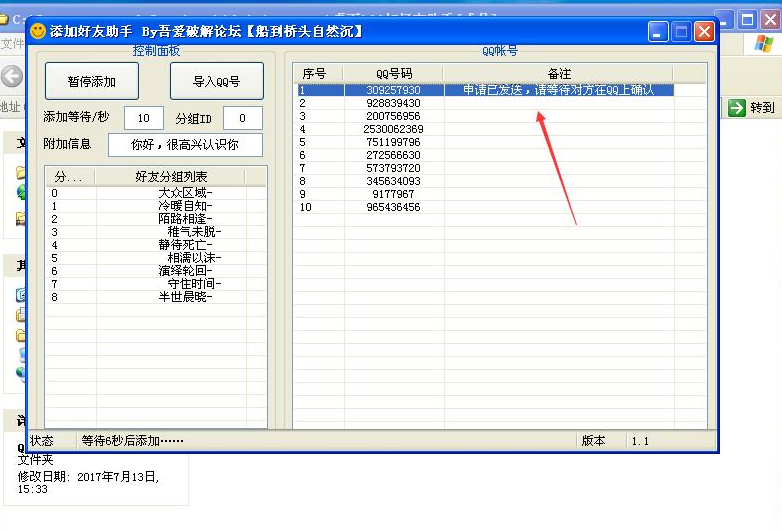This screenshot has width=782, height=531.
Task: Click the 备注 column header
Action: coord(558,74)
